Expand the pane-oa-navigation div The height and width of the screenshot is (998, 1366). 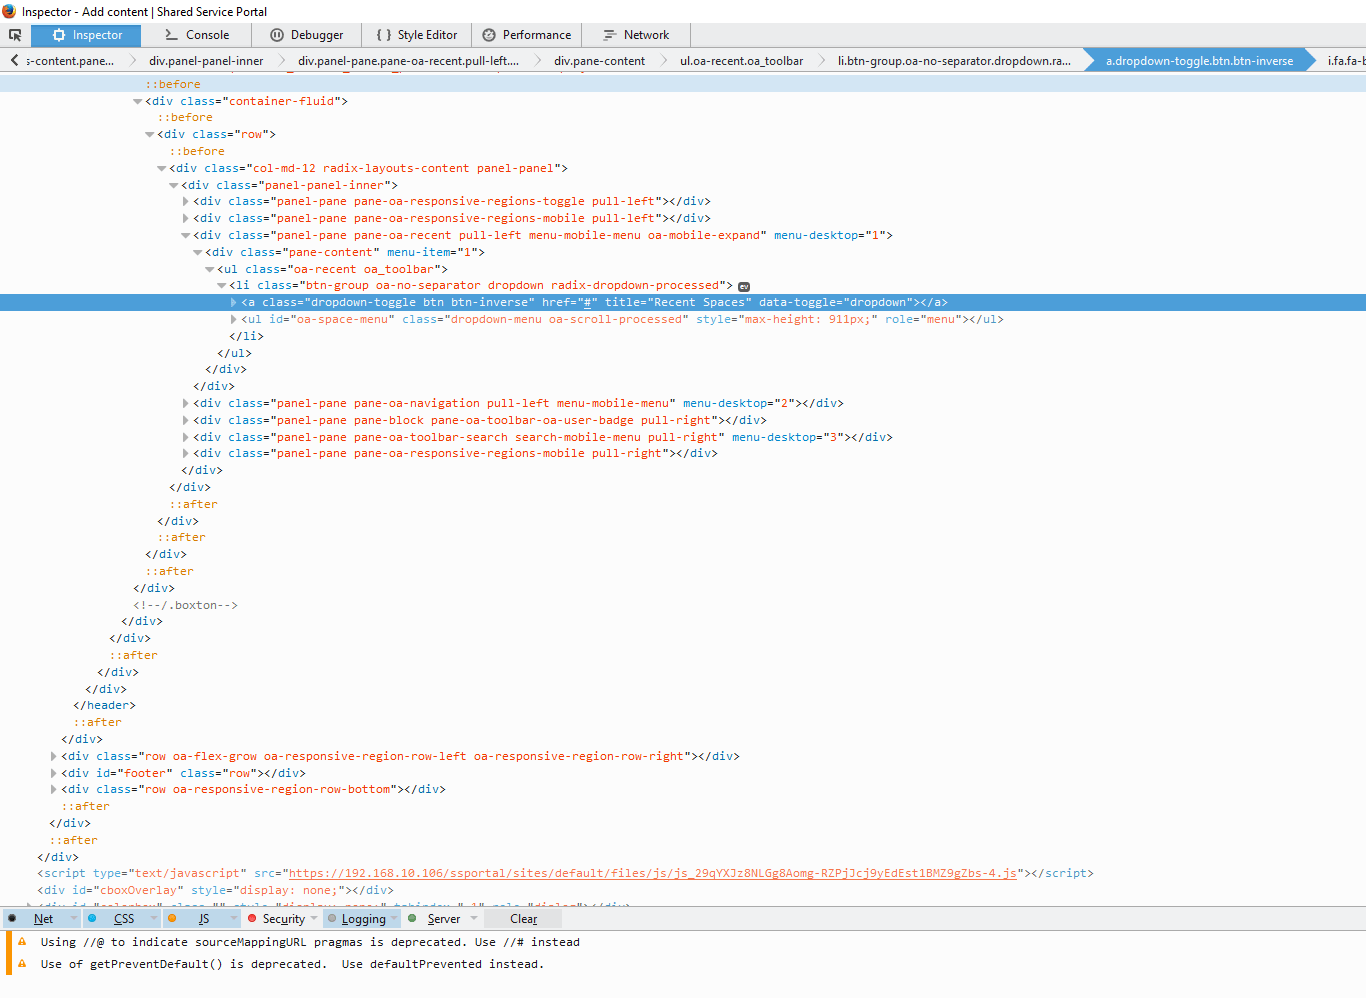(186, 403)
